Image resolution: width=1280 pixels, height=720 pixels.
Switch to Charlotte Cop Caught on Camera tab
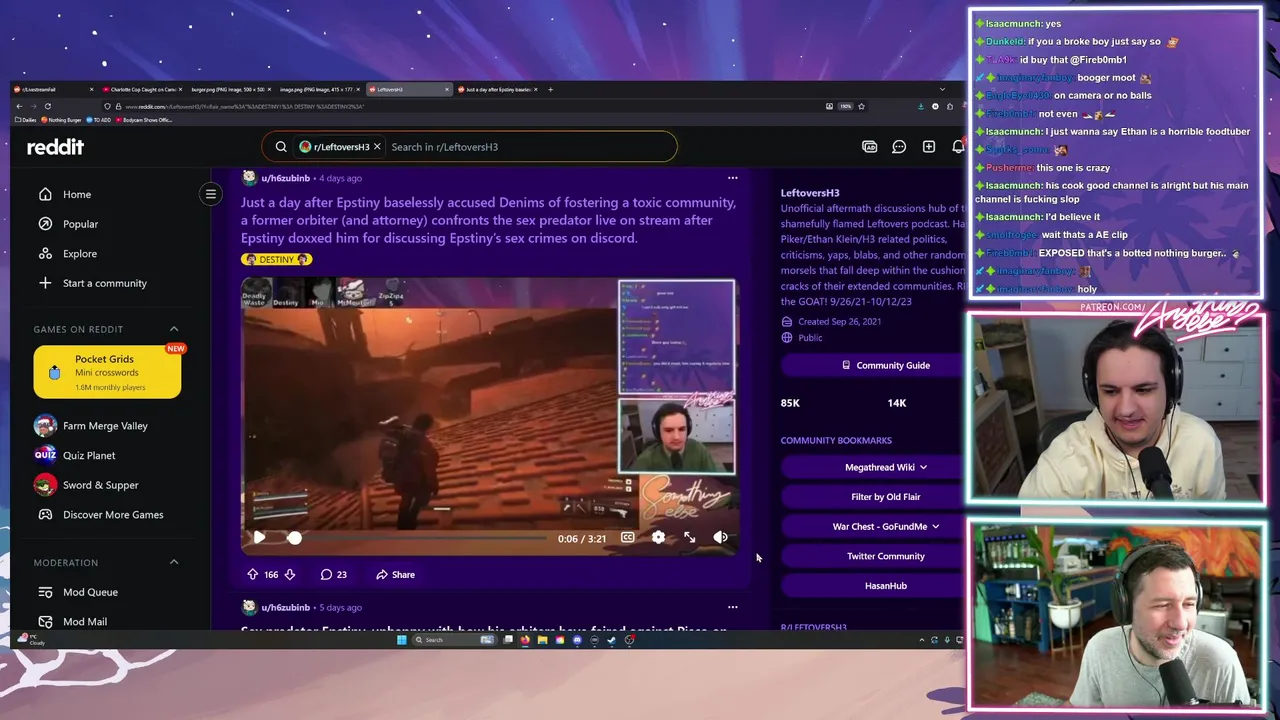point(140,89)
